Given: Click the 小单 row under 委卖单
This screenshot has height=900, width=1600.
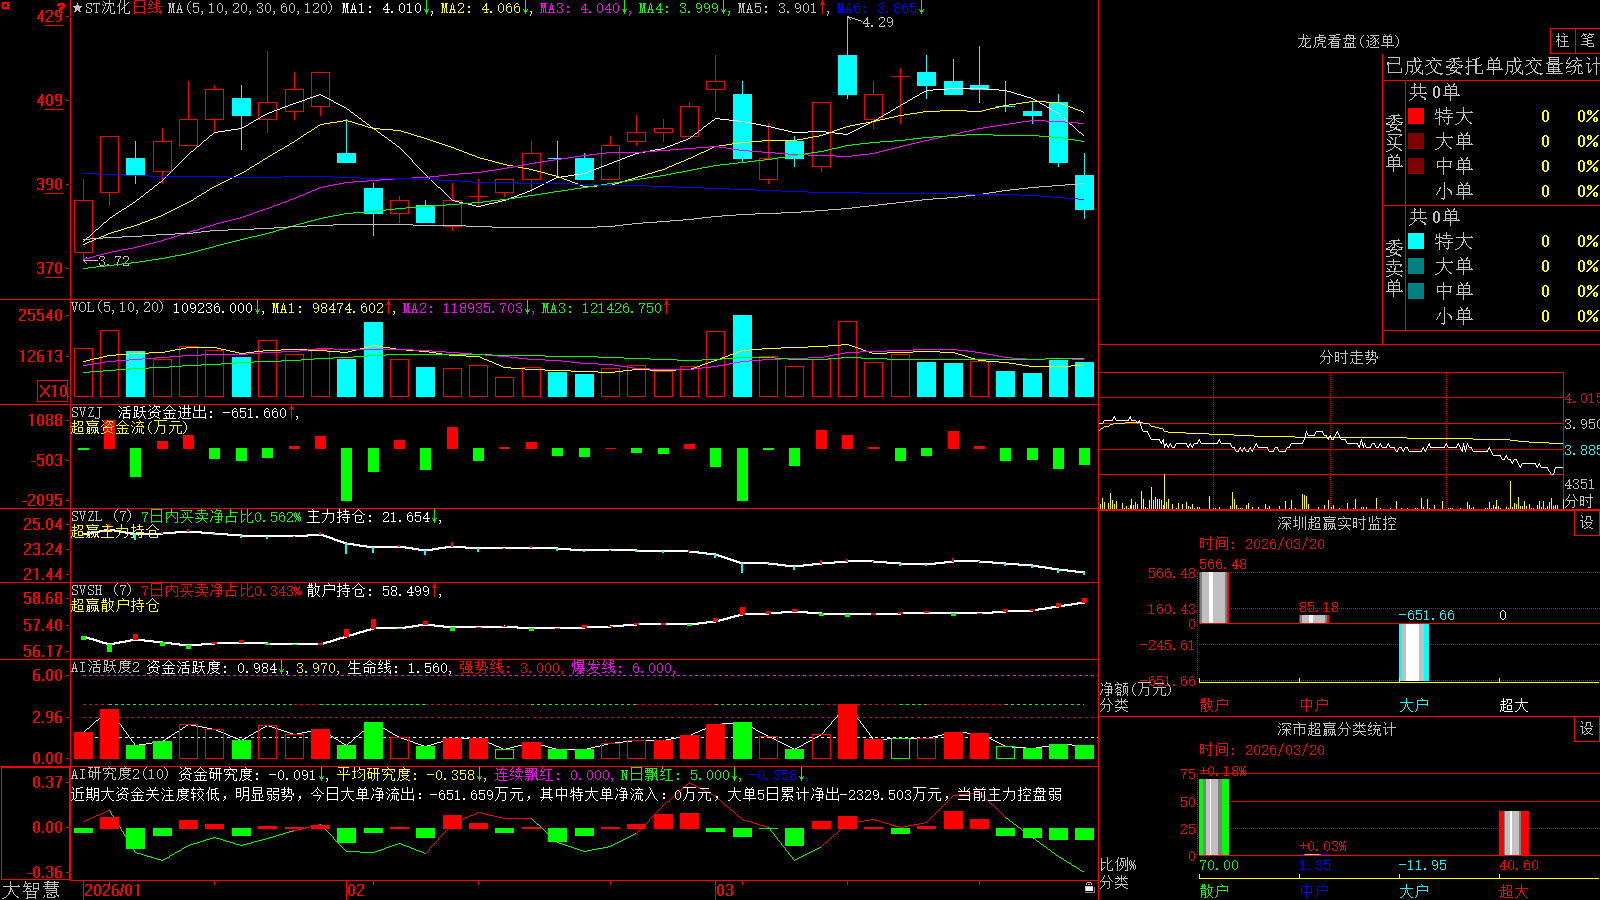Looking at the screenshot, I should click(1502, 316).
